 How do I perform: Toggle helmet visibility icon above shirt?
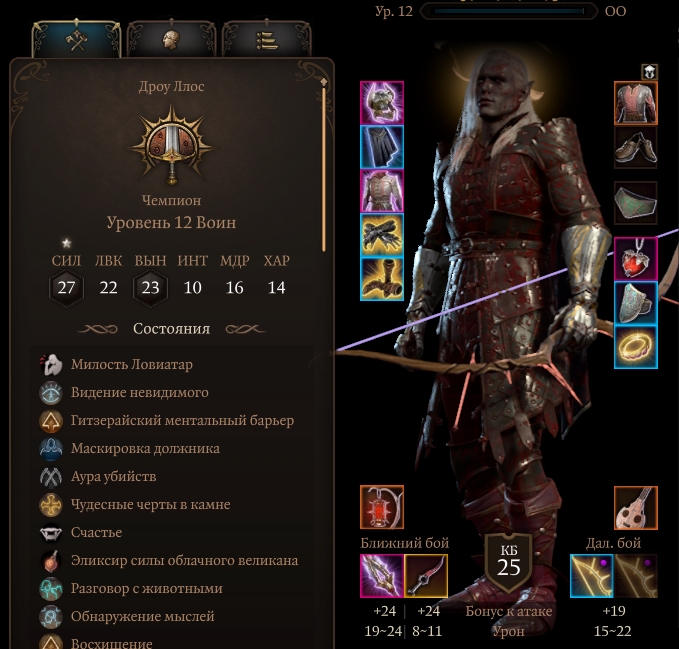tap(650, 72)
